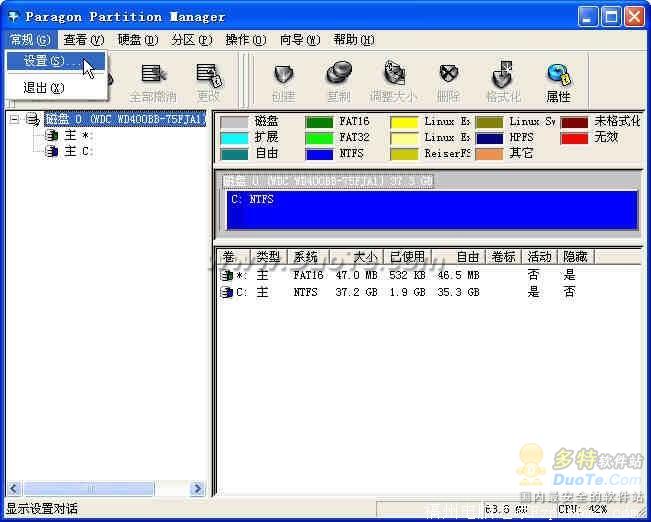Screen dimensions: 651x522
Task: Click the blue NTFS legend swatch
Action: pyautogui.click(x=319, y=154)
